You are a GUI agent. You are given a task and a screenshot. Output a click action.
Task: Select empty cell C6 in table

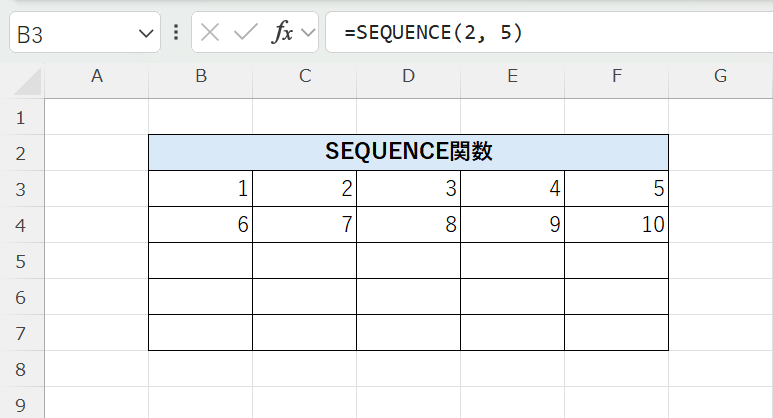tap(304, 297)
